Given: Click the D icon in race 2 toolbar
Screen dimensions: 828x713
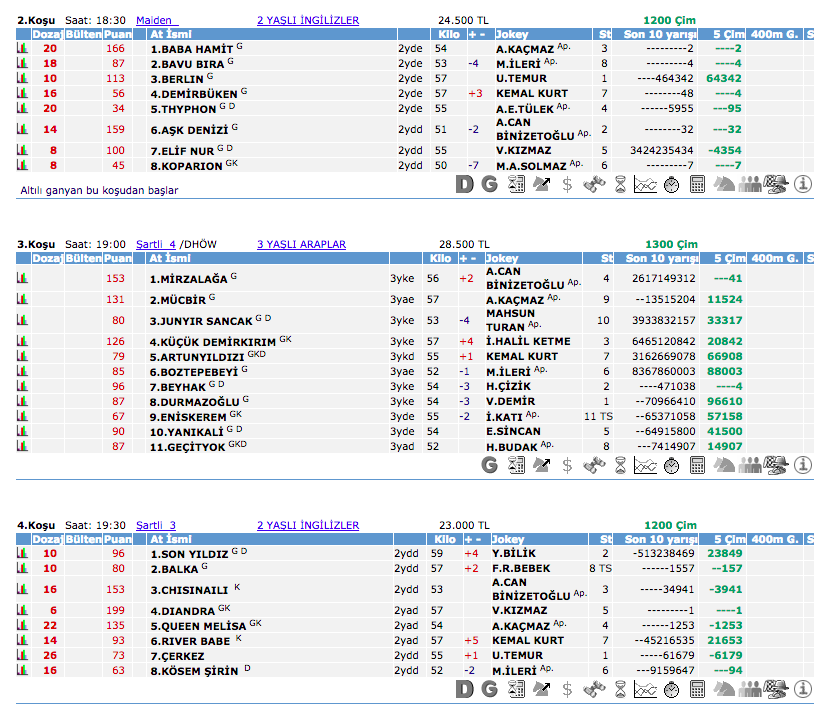Looking at the screenshot, I should coord(463,184).
